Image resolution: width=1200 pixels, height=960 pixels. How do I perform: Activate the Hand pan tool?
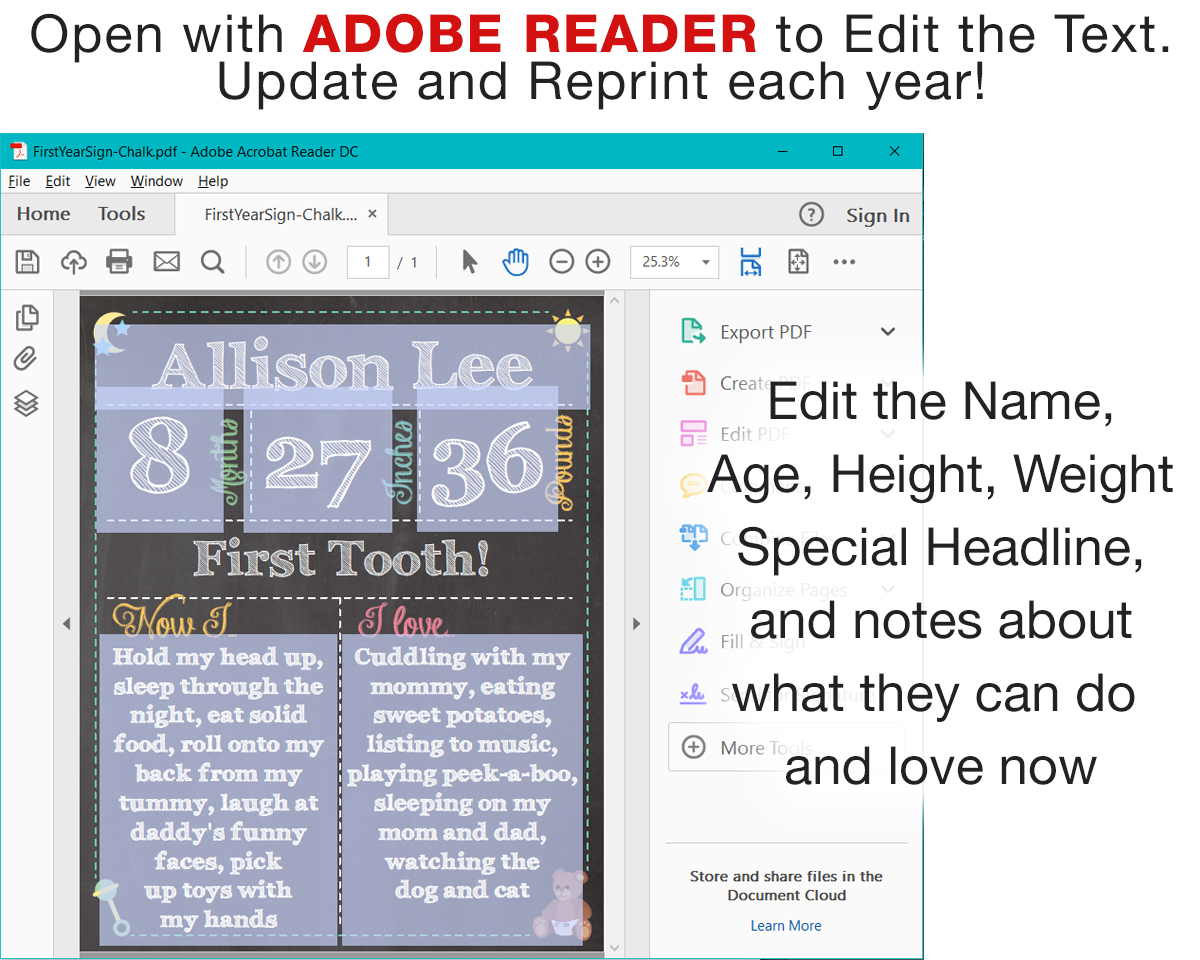(515, 262)
